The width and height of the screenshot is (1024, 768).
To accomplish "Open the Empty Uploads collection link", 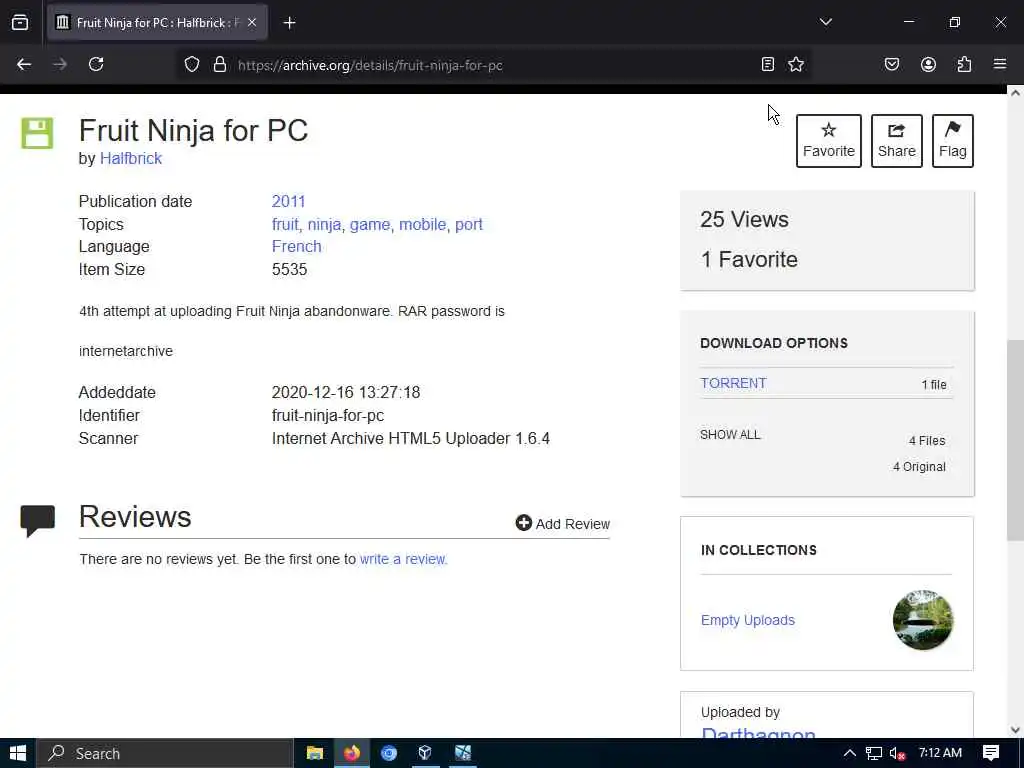I will pos(748,620).
